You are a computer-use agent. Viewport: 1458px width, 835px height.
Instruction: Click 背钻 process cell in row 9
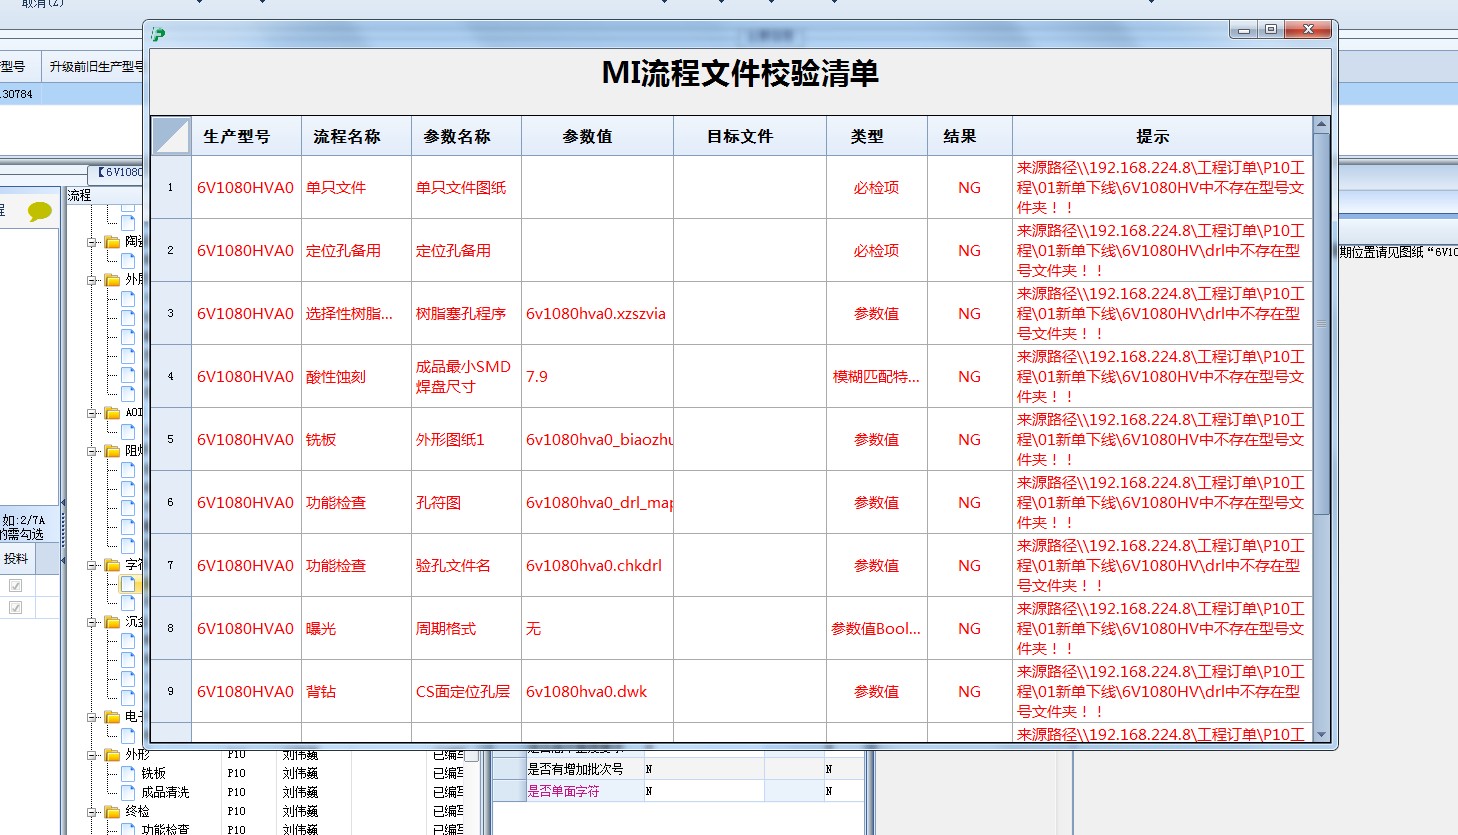pos(356,691)
